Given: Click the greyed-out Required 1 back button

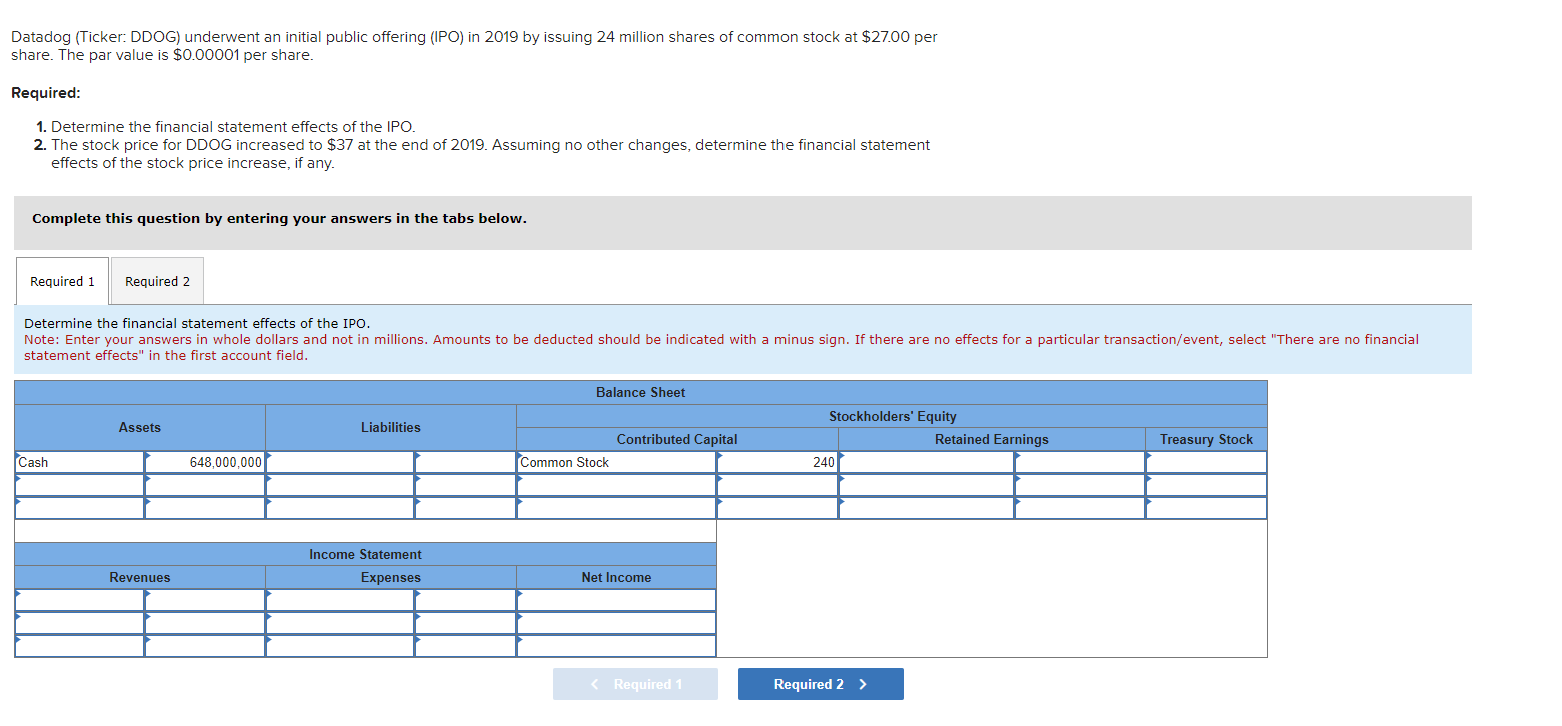Looking at the screenshot, I should click(x=635, y=684).
